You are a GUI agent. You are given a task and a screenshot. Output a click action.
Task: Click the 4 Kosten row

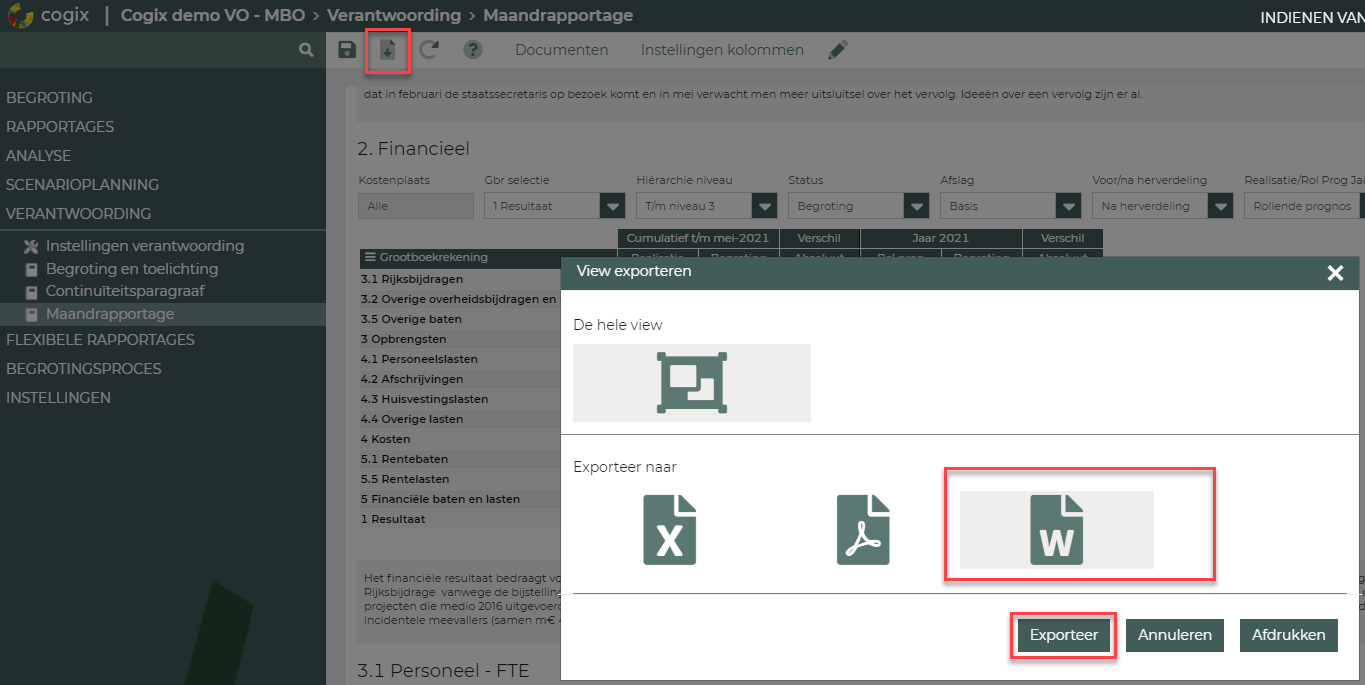[459, 439]
